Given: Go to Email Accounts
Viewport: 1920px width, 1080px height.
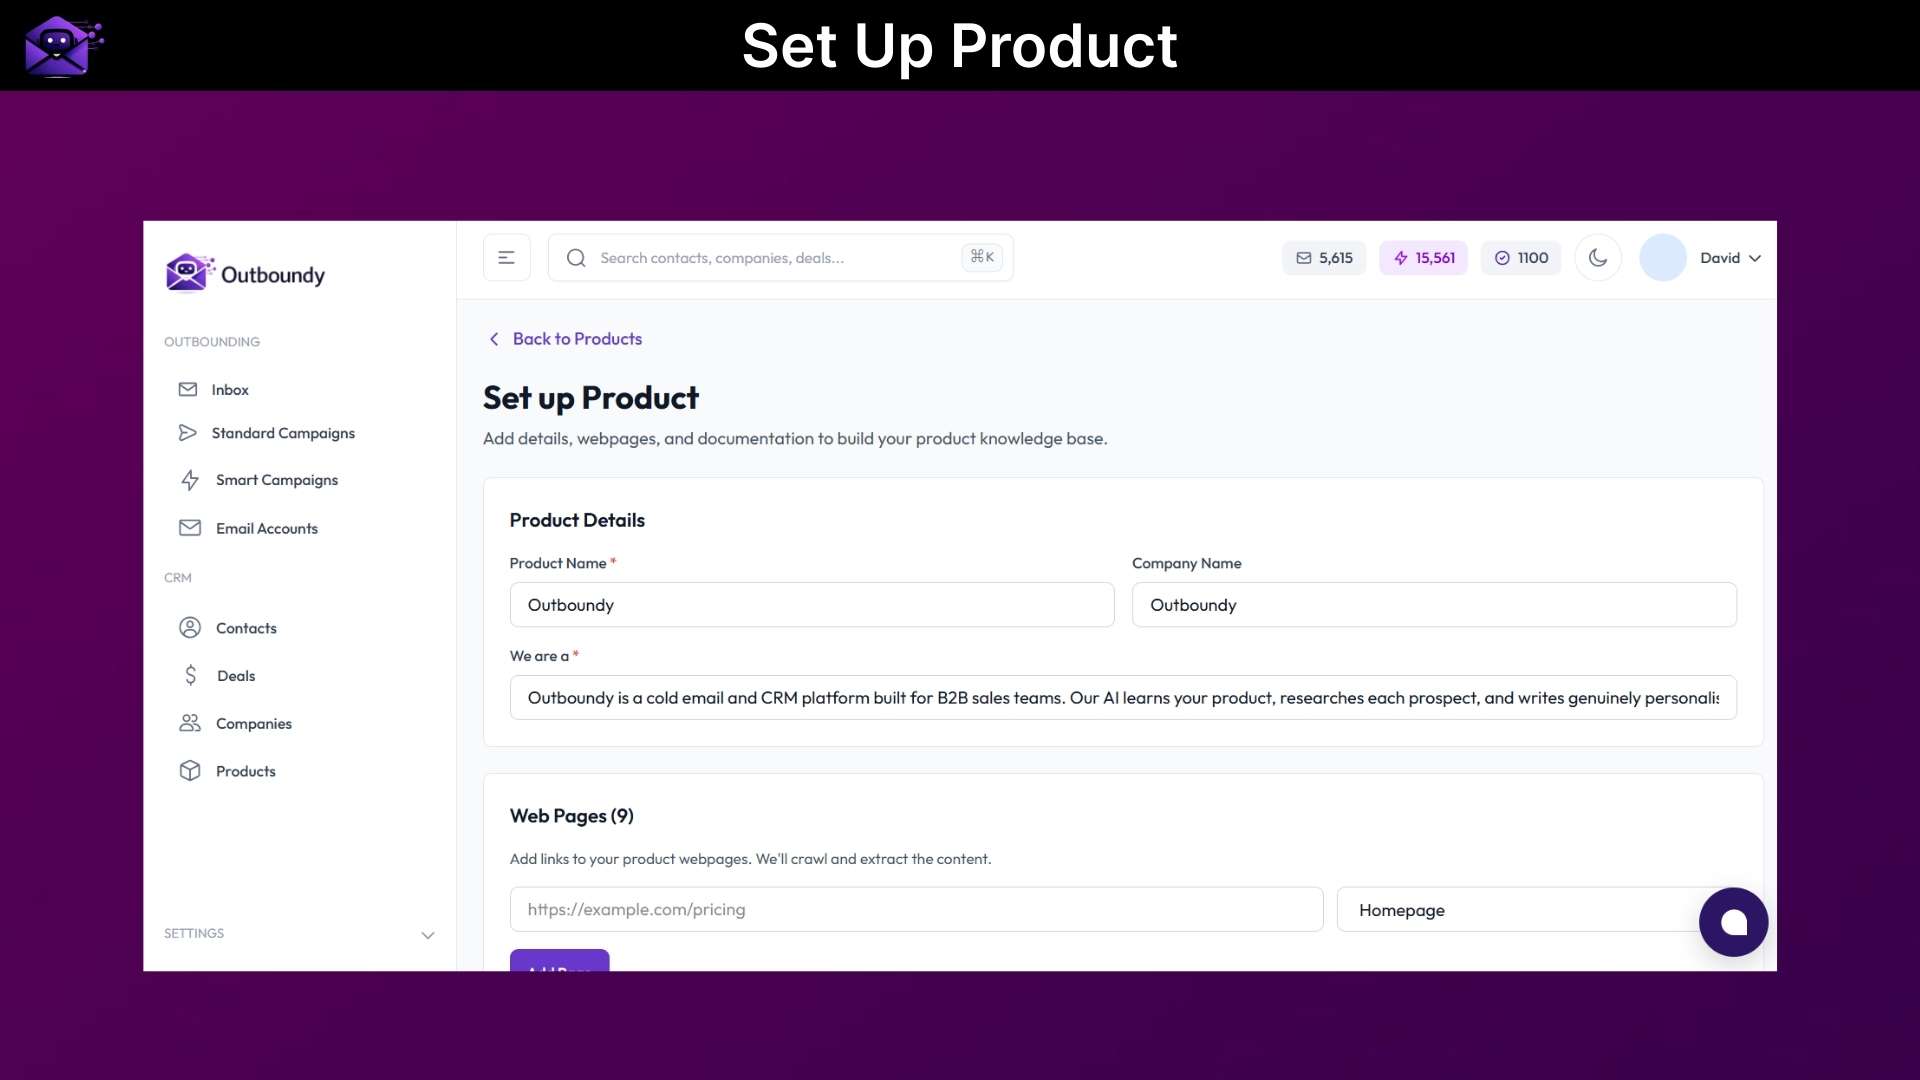Looking at the screenshot, I should tap(266, 528).
